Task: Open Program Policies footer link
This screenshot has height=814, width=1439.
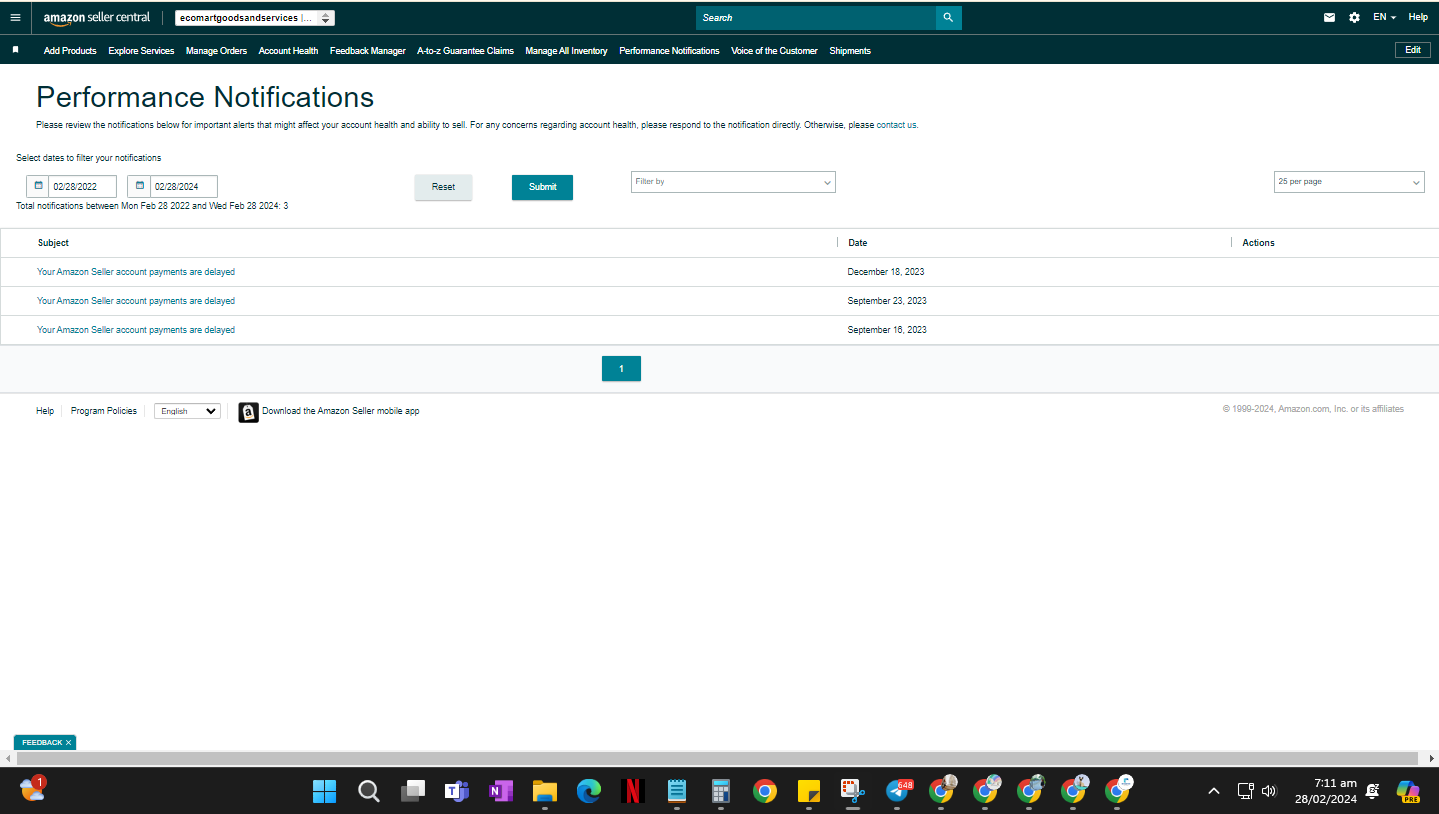Action: tap(104, 411)
